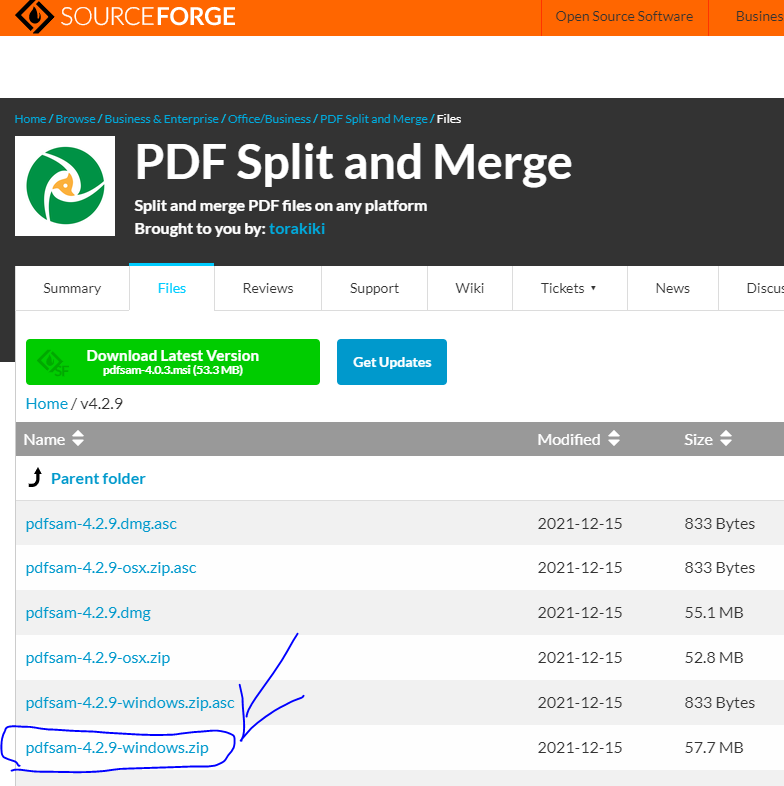Screen dimensions: 784x786
Task: Sort files by Size column arrows
Action: (726, 439)
